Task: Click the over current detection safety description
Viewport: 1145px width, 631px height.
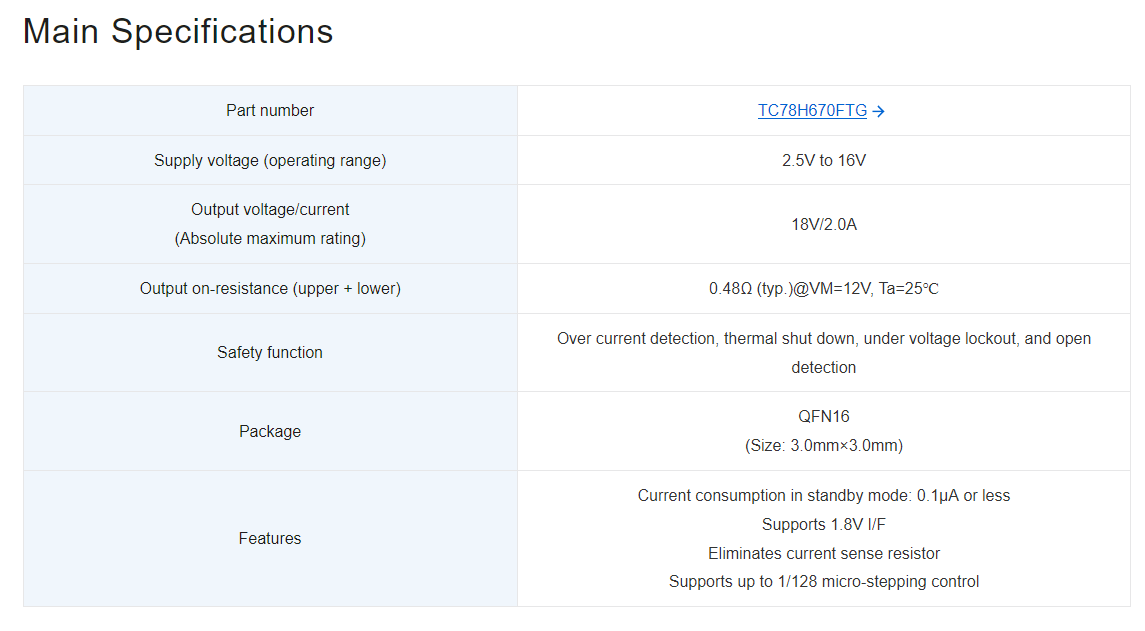Action: click(824, 353)
